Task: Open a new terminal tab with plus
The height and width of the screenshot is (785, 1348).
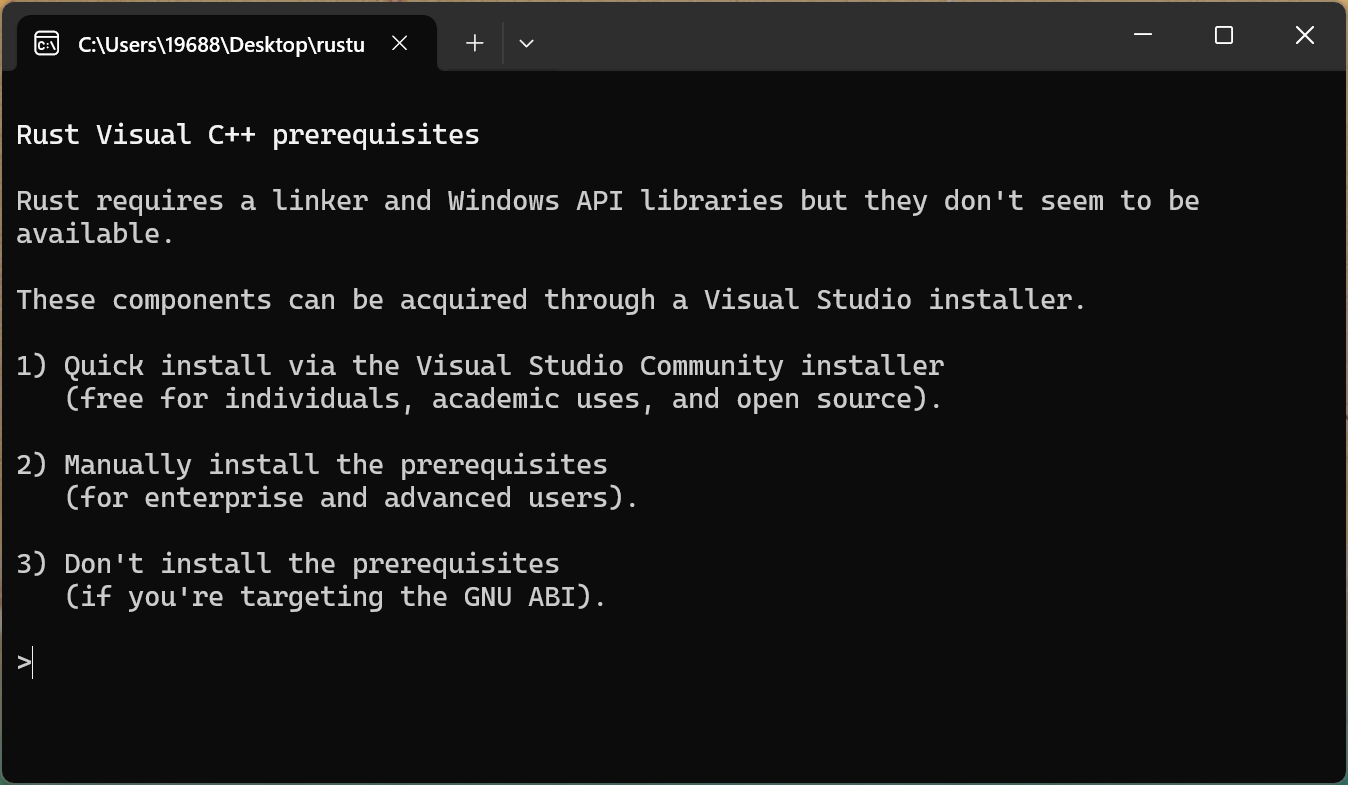Action: [x=475, y=43]
